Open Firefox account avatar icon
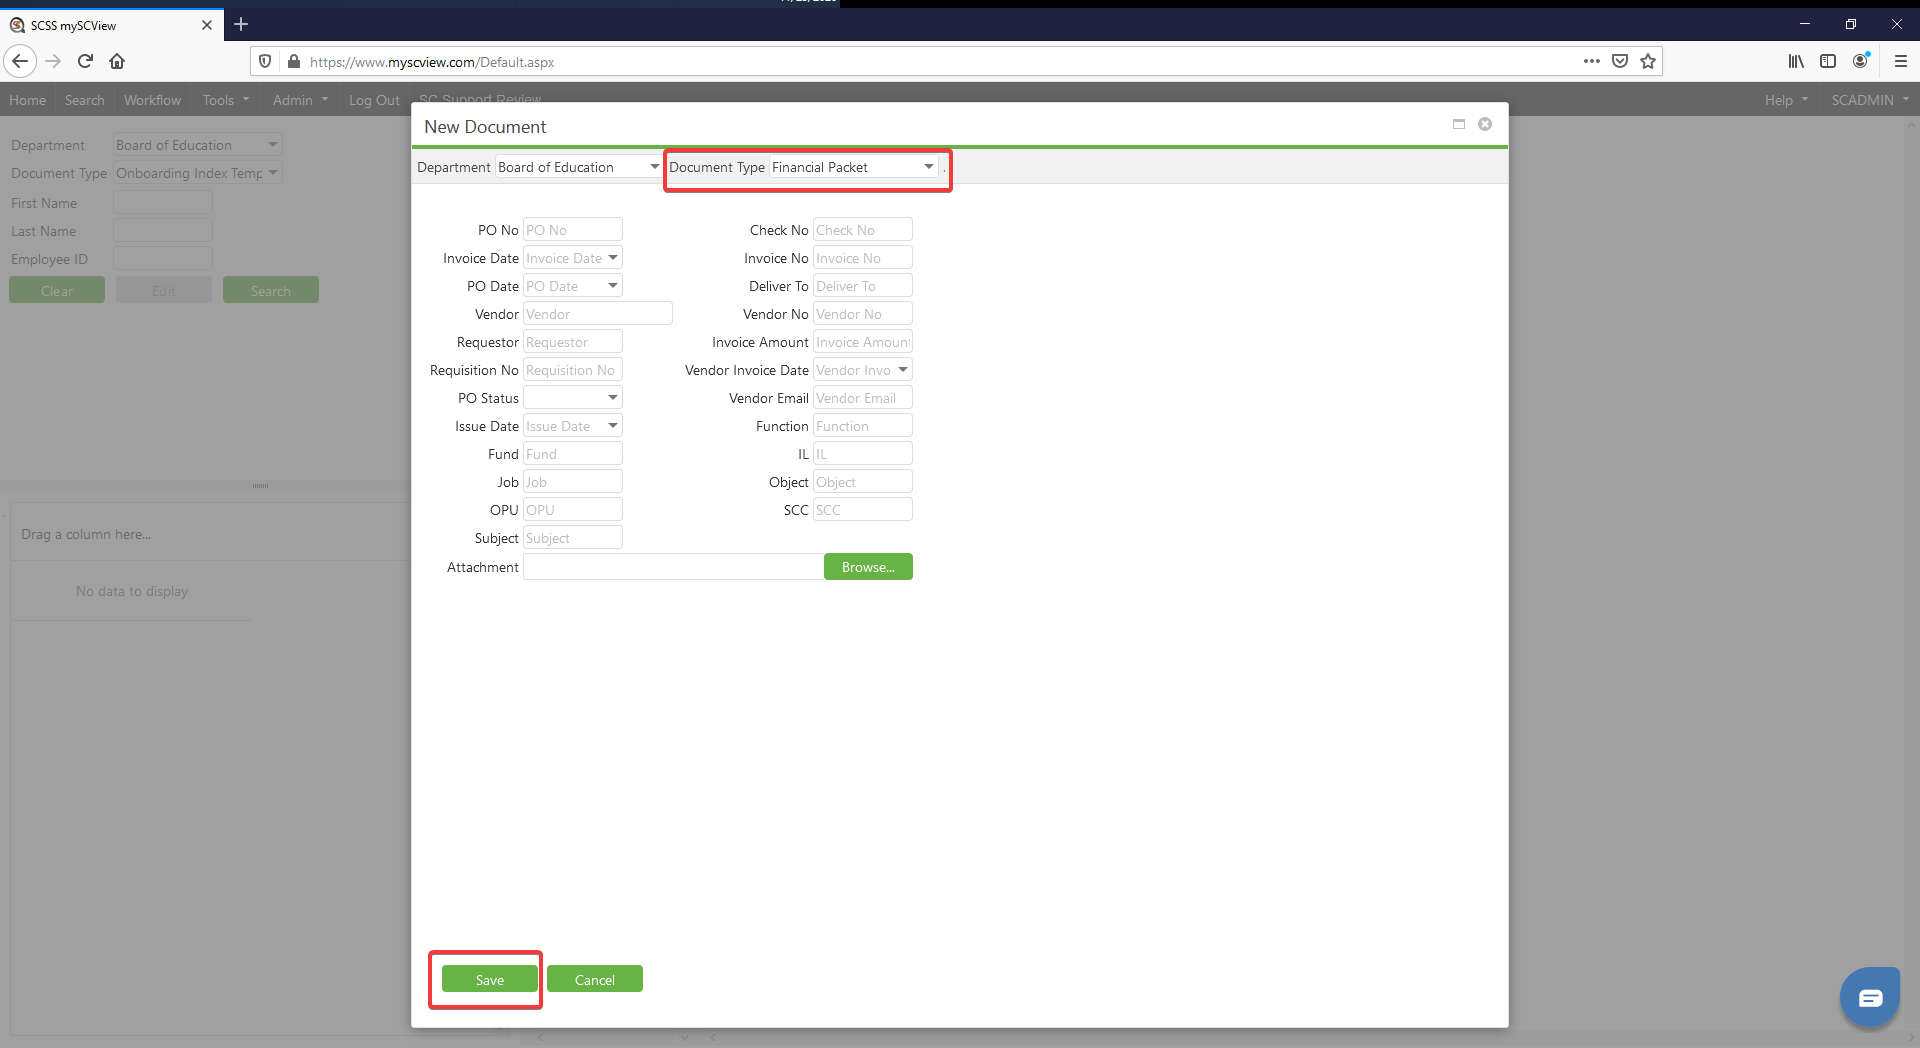Viewport: 1920px width, 1048px height. [1860, 61]
